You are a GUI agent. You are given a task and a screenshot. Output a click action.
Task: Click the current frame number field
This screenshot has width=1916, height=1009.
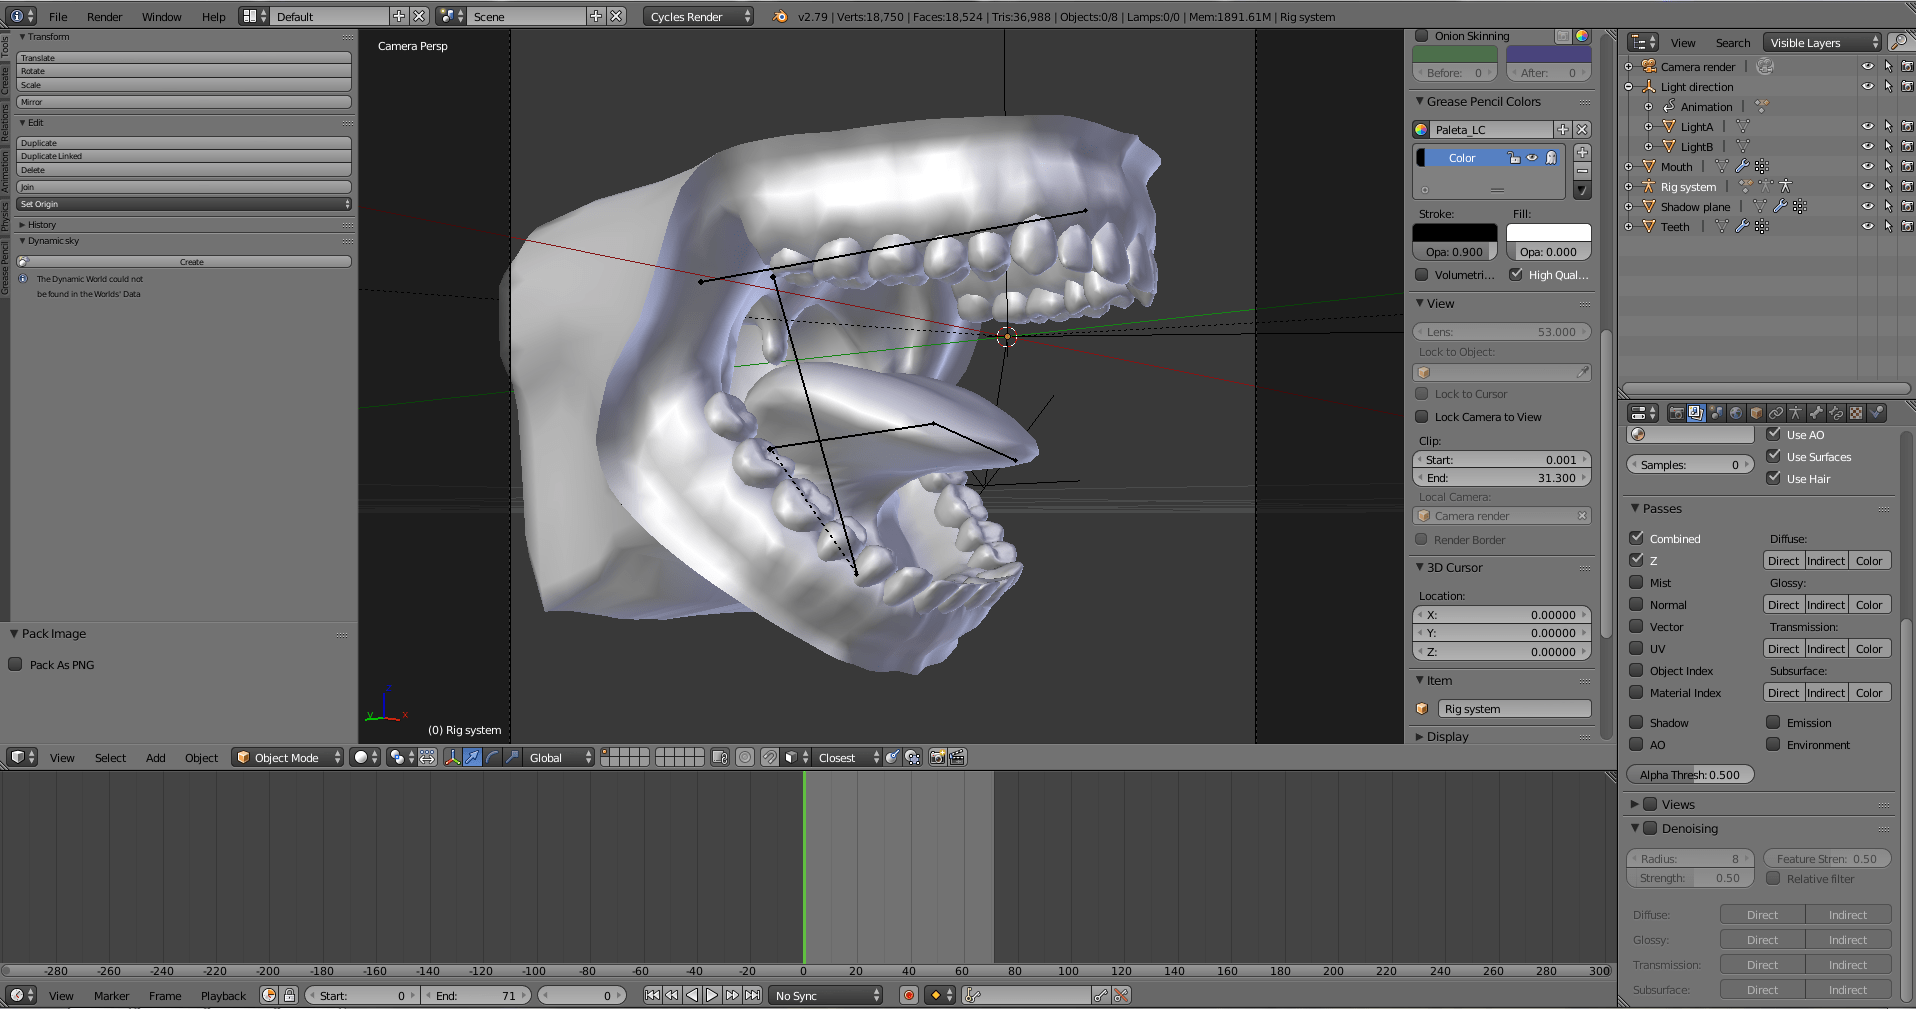tap(583, 995)
